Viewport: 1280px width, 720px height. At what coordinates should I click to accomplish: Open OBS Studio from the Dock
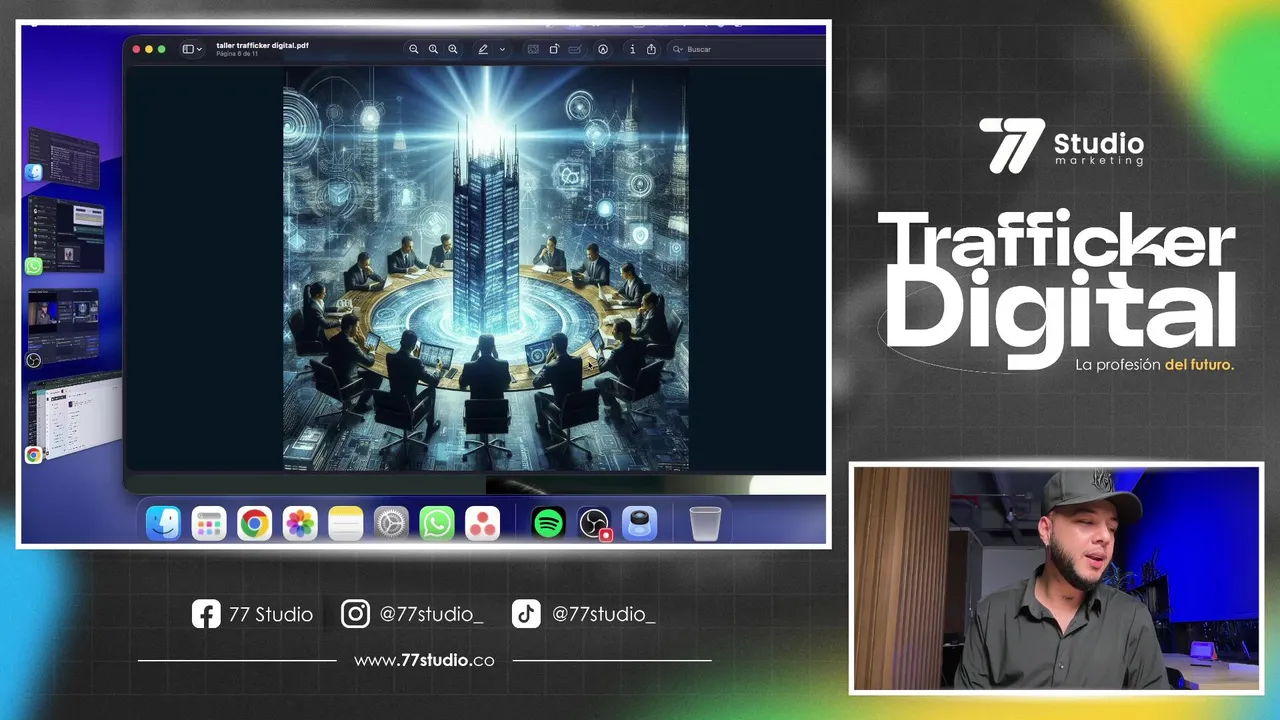[x=594, y=523]
